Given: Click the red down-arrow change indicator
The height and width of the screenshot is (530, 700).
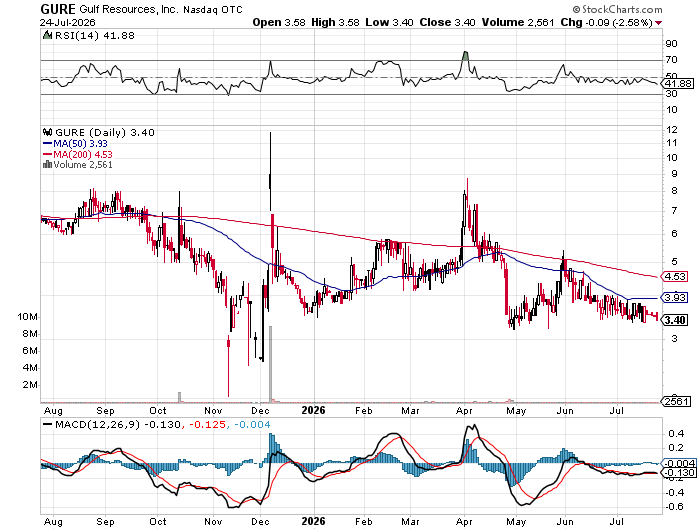Looking at the screenshot, I should (659, 23).
